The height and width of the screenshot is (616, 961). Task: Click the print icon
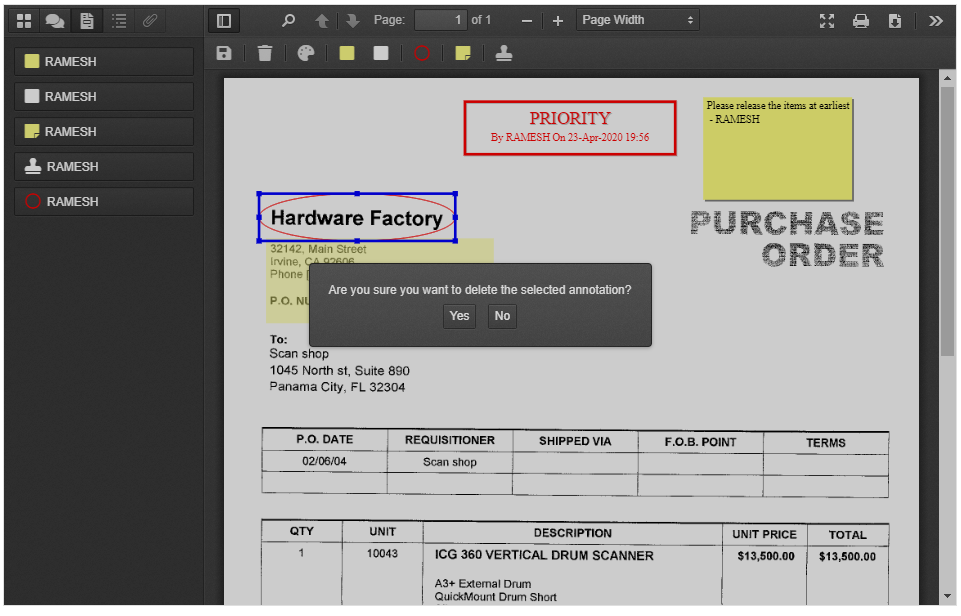point(860,20)
